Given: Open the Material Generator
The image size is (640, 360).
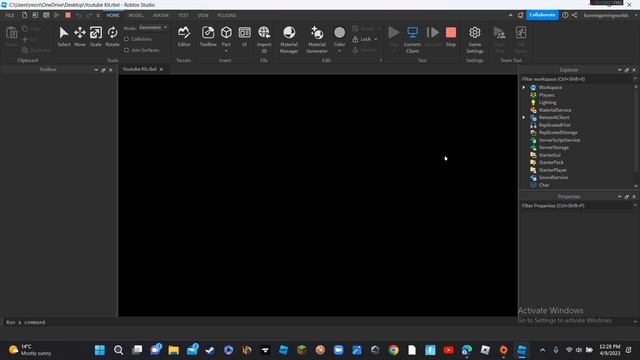Looking at the screenshot, I should [x=317, y=39].
